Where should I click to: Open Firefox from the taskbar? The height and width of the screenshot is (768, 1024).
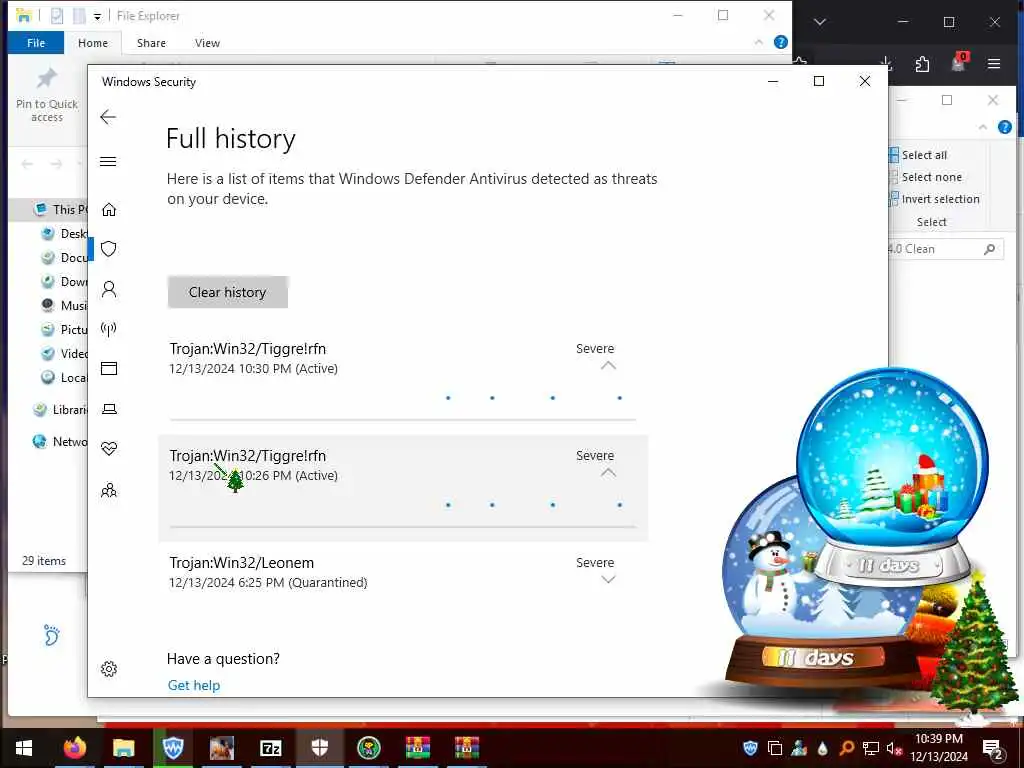74,748
